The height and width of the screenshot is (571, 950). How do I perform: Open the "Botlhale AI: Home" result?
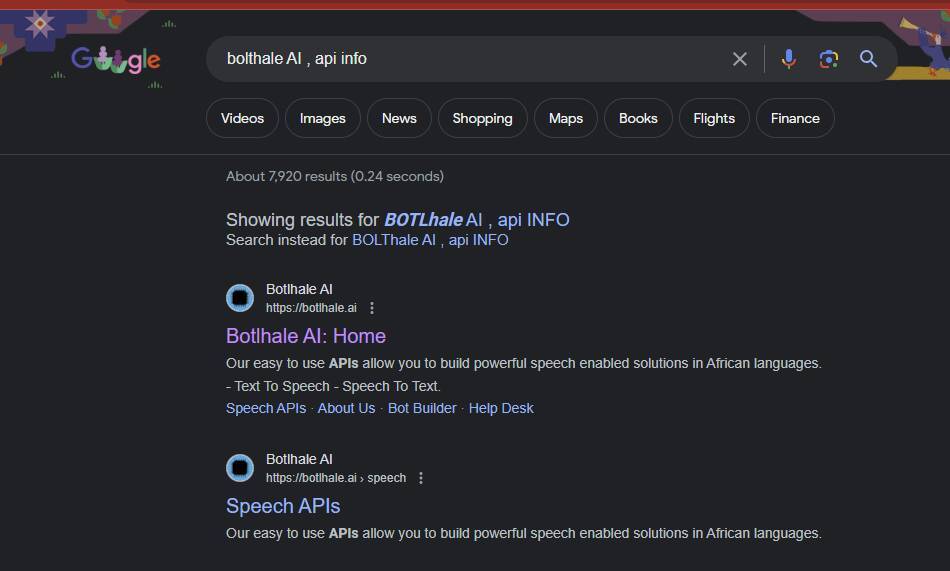(306, 336)
